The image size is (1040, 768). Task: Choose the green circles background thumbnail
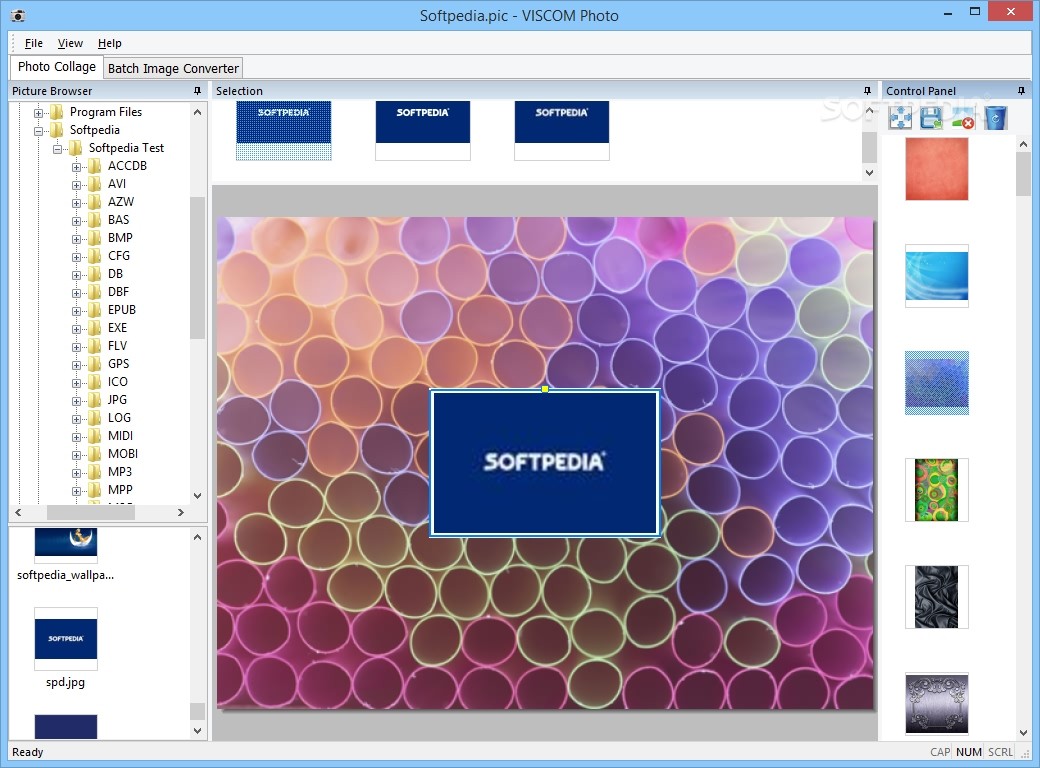(x=937, y=490)
